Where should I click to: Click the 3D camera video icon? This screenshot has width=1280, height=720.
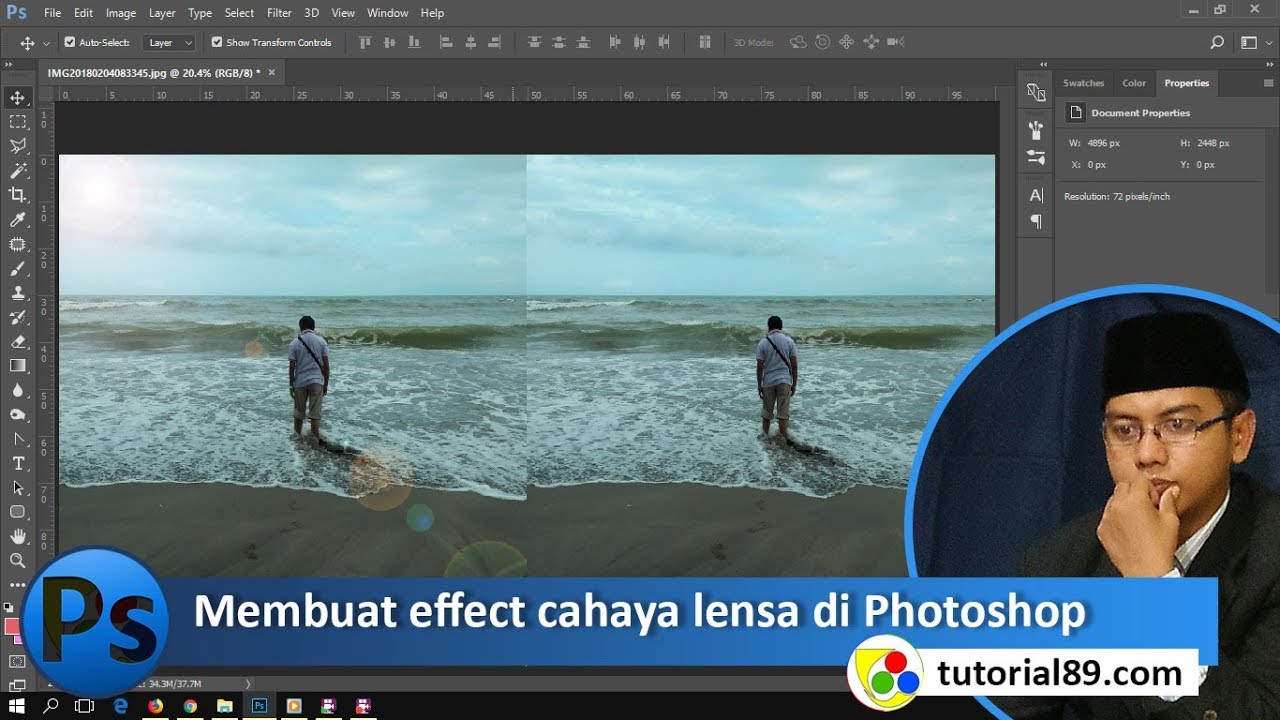(895, 42)
